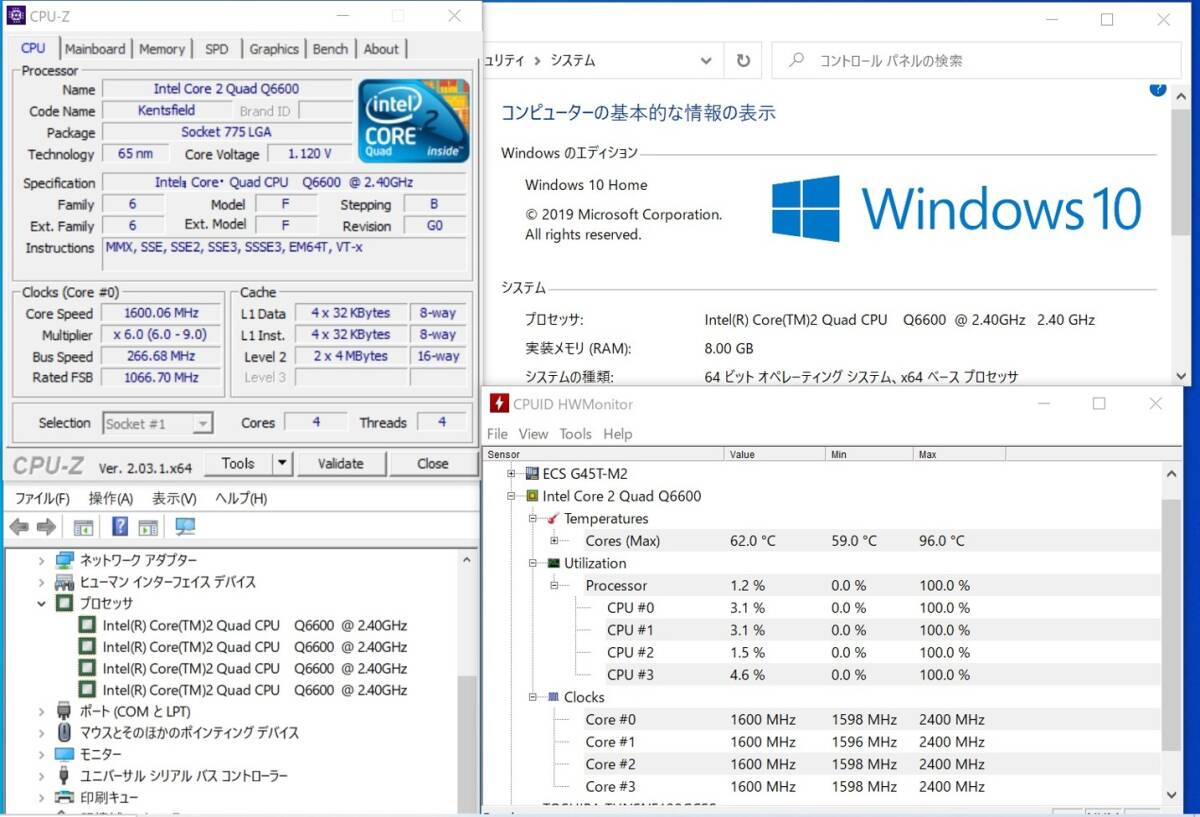Toggle the action pane icon in Device Manager toolbar

(x=148, y=527)
